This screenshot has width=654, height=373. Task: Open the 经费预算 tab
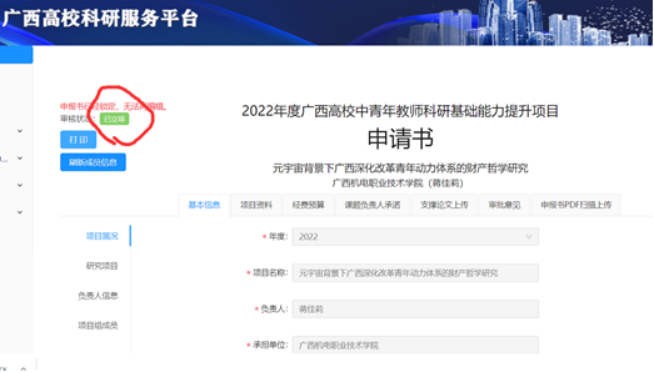tap(308, 205)
